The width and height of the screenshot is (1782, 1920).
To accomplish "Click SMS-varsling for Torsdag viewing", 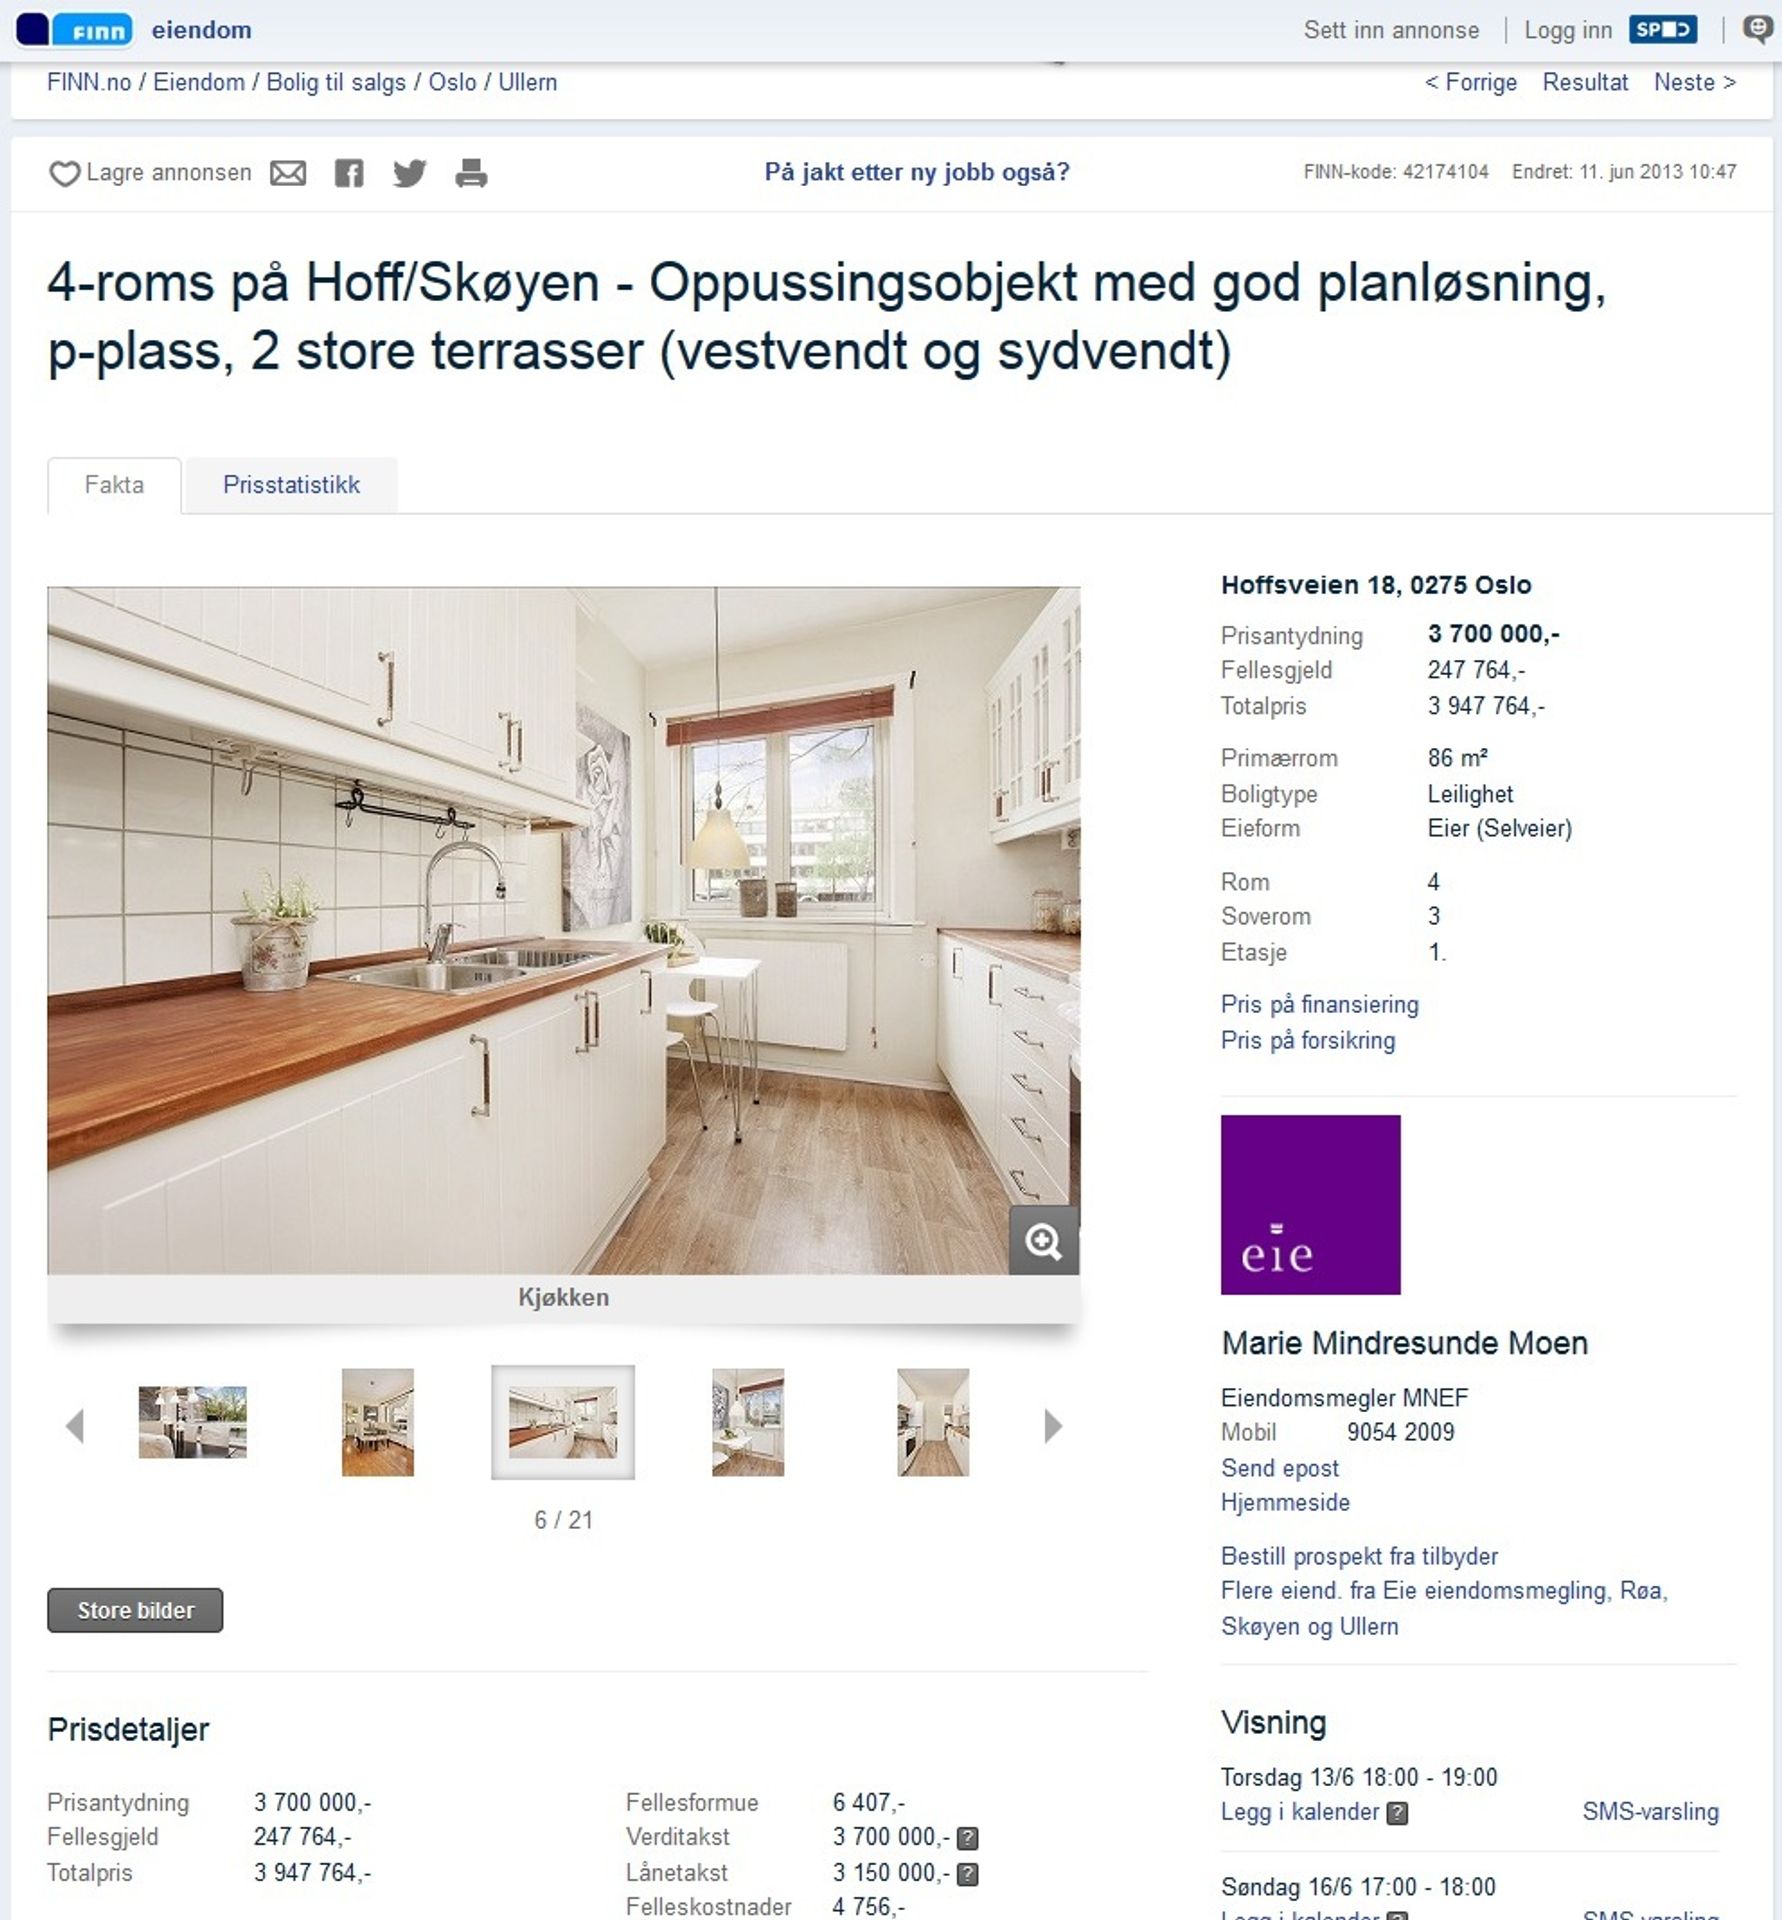I will coord(1650,1812).
